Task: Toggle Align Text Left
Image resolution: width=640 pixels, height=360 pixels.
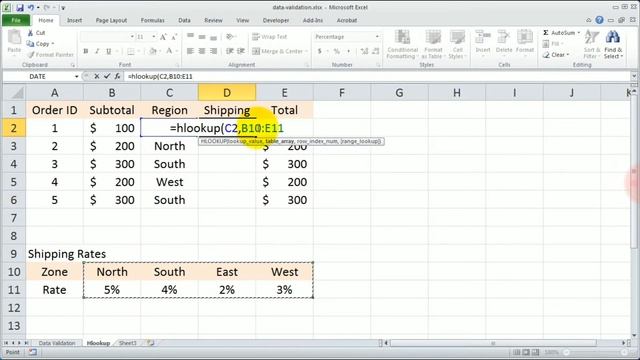Action: click(x=190, y=51)
